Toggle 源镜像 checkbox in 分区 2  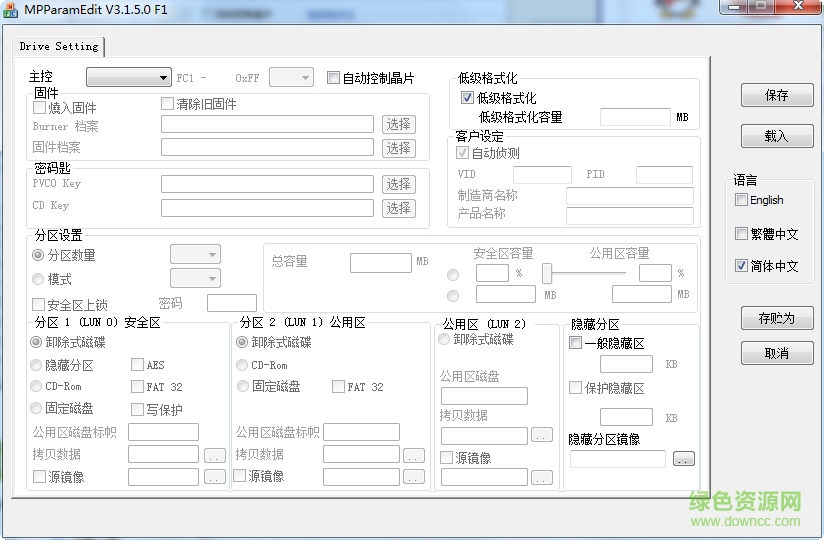tap(239, 475)
